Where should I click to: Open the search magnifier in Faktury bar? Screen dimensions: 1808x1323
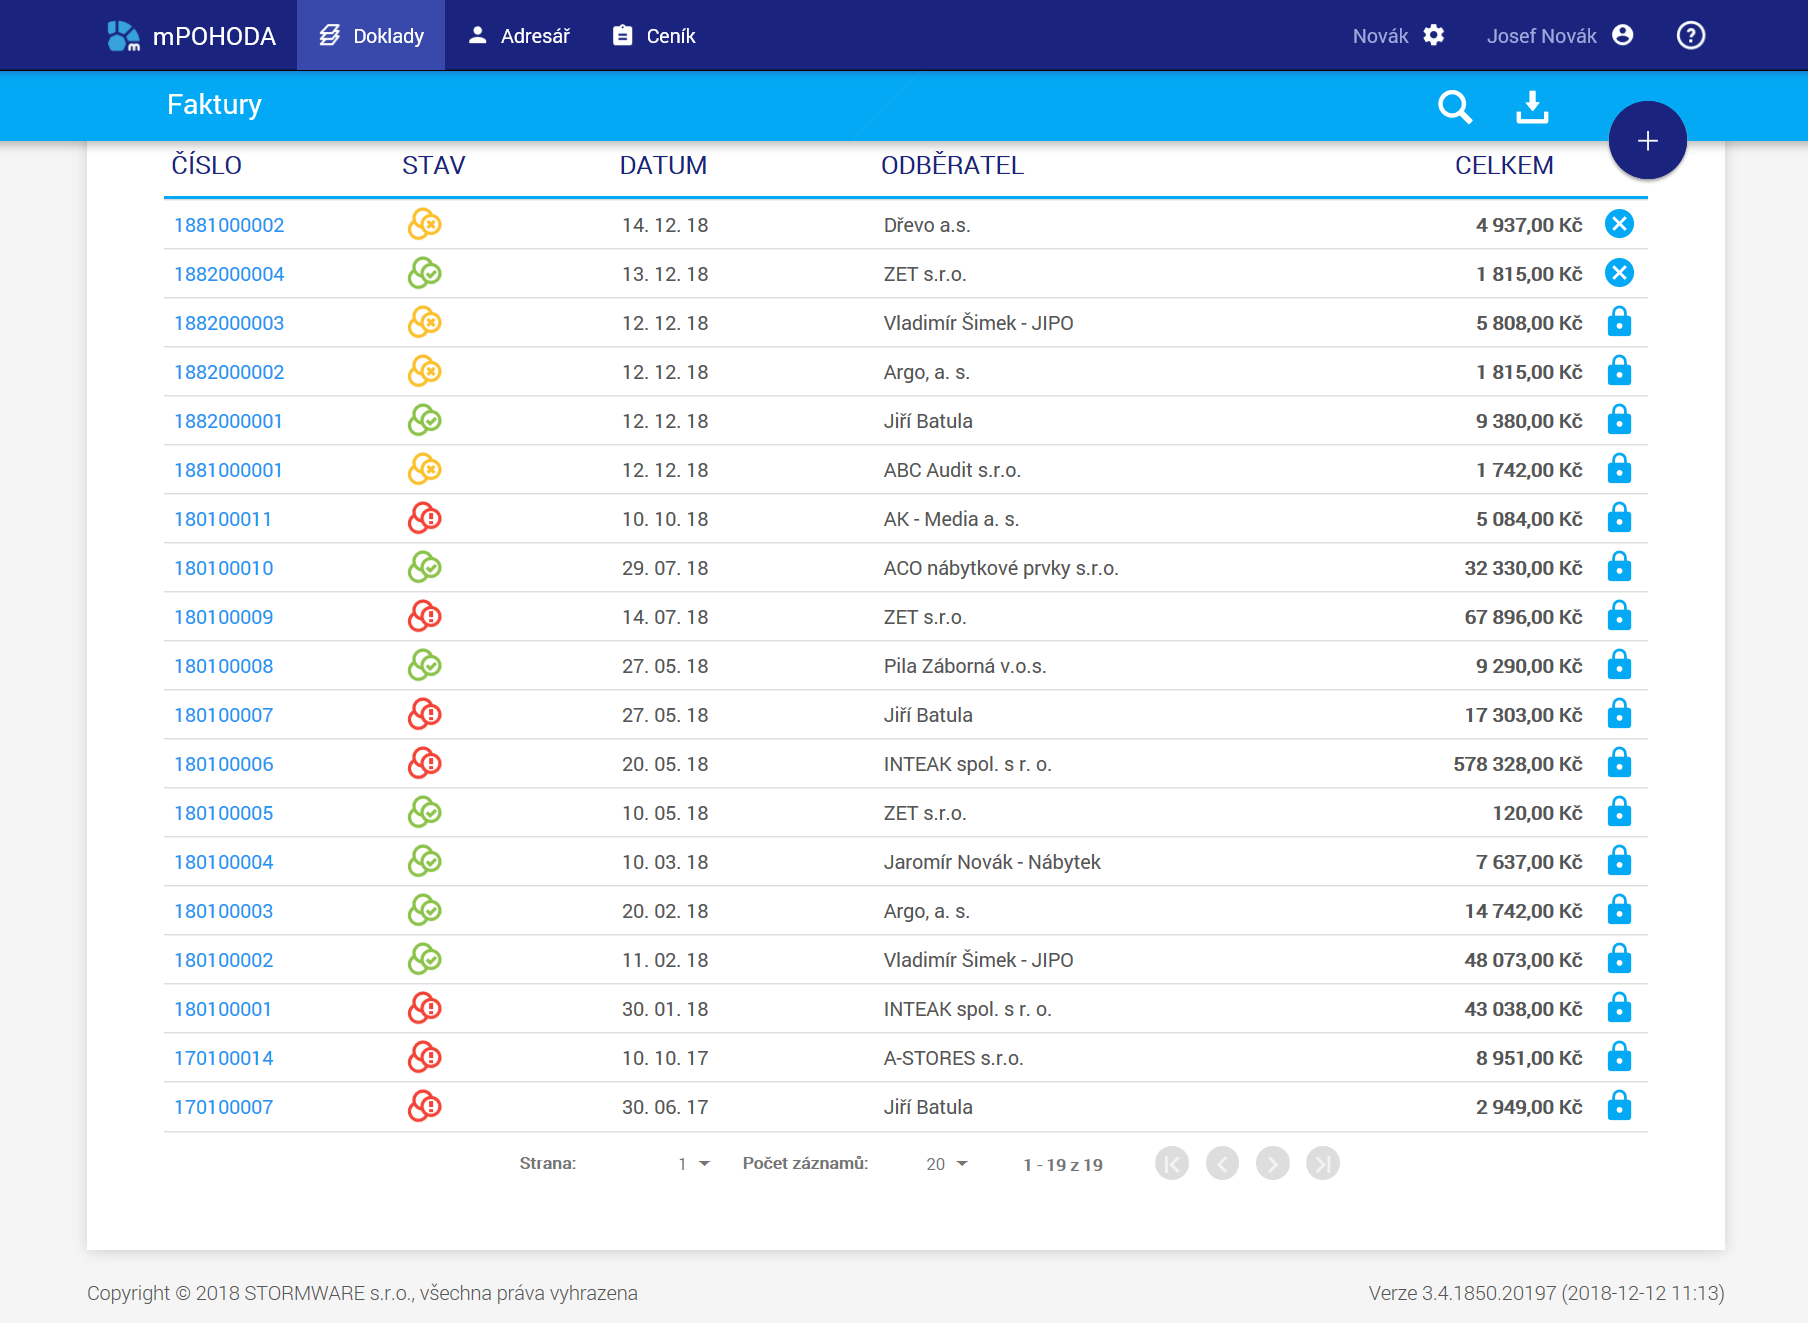1455,106
